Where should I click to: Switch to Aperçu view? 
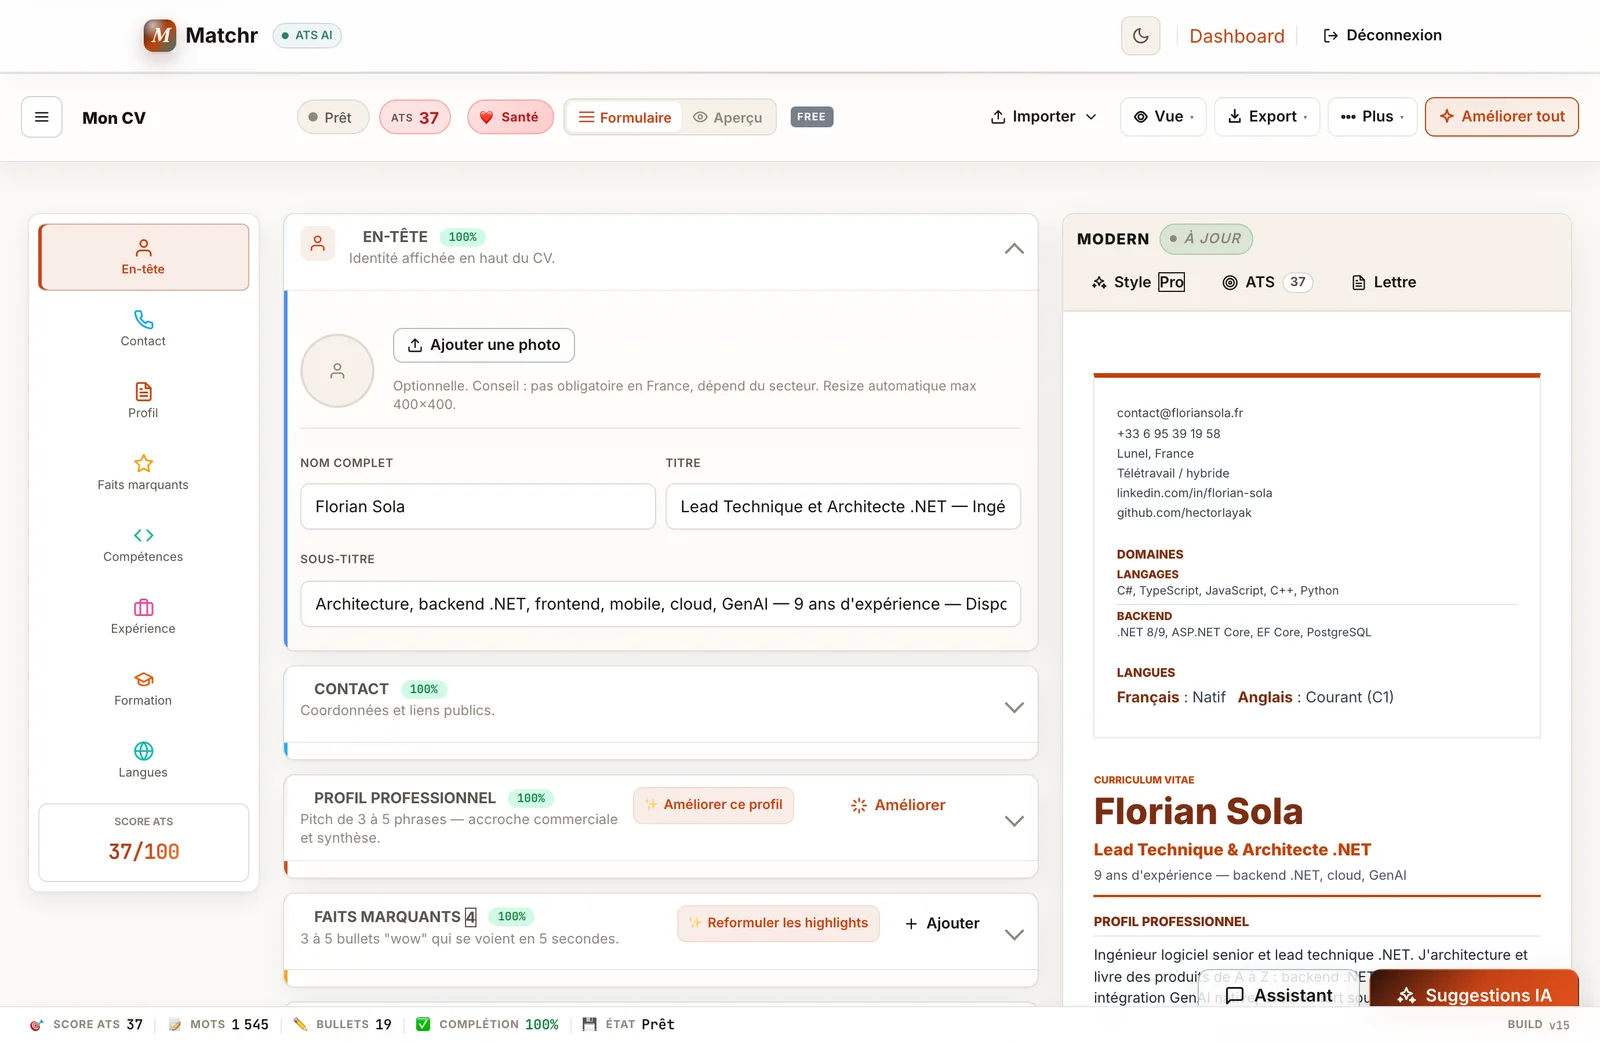(728, 117)
